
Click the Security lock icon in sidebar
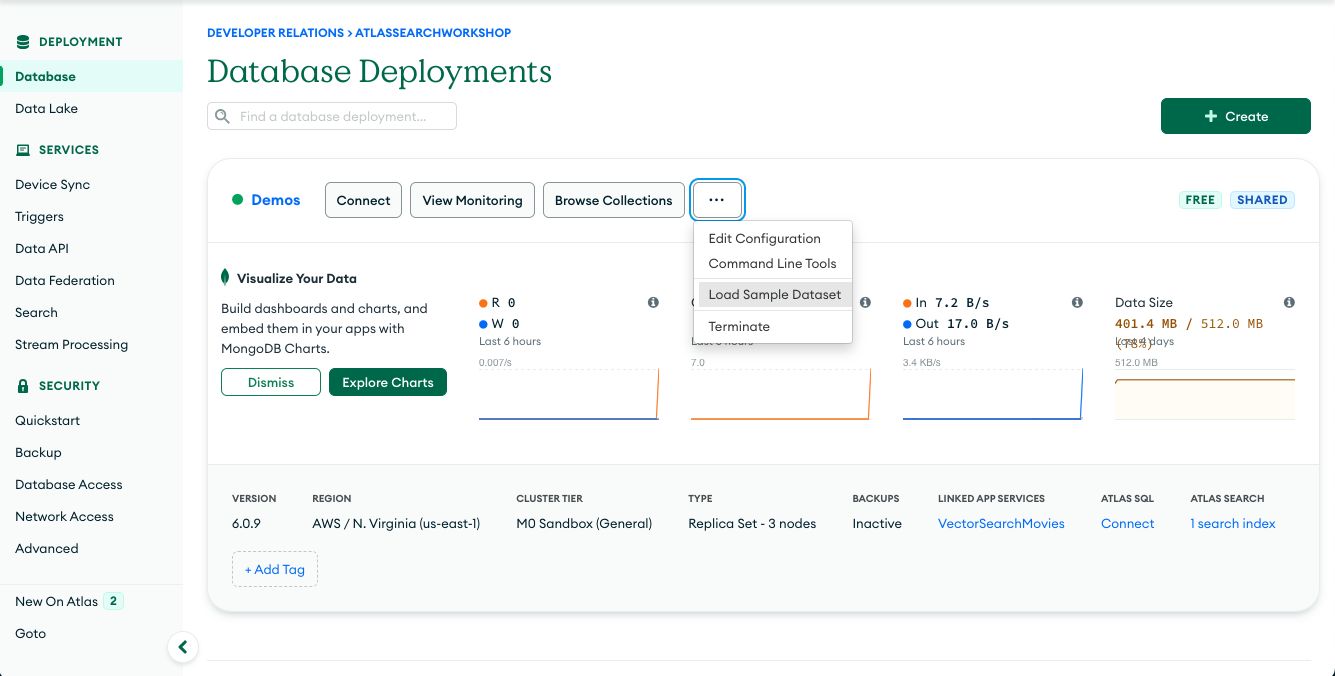(x=23, y=386)
